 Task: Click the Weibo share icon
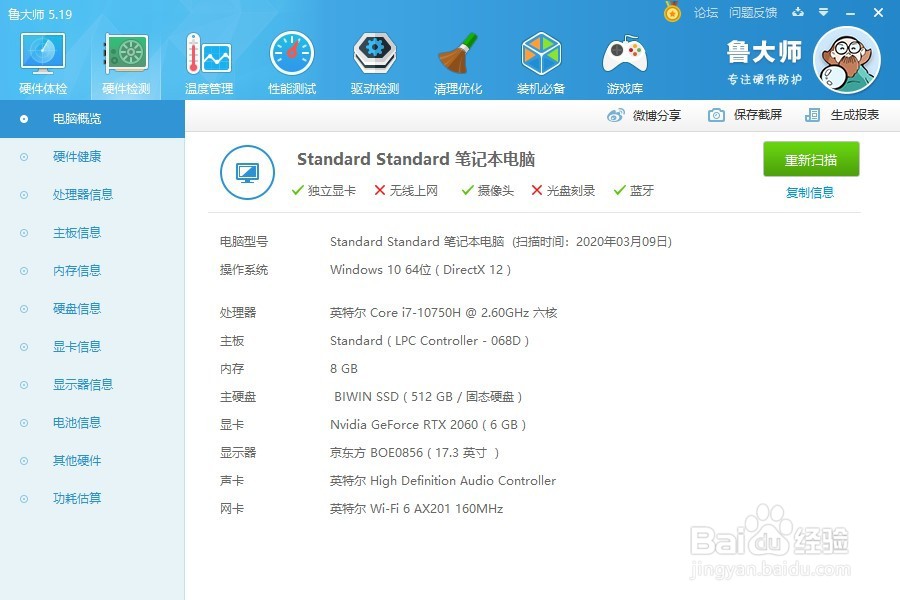pos(615,115)
